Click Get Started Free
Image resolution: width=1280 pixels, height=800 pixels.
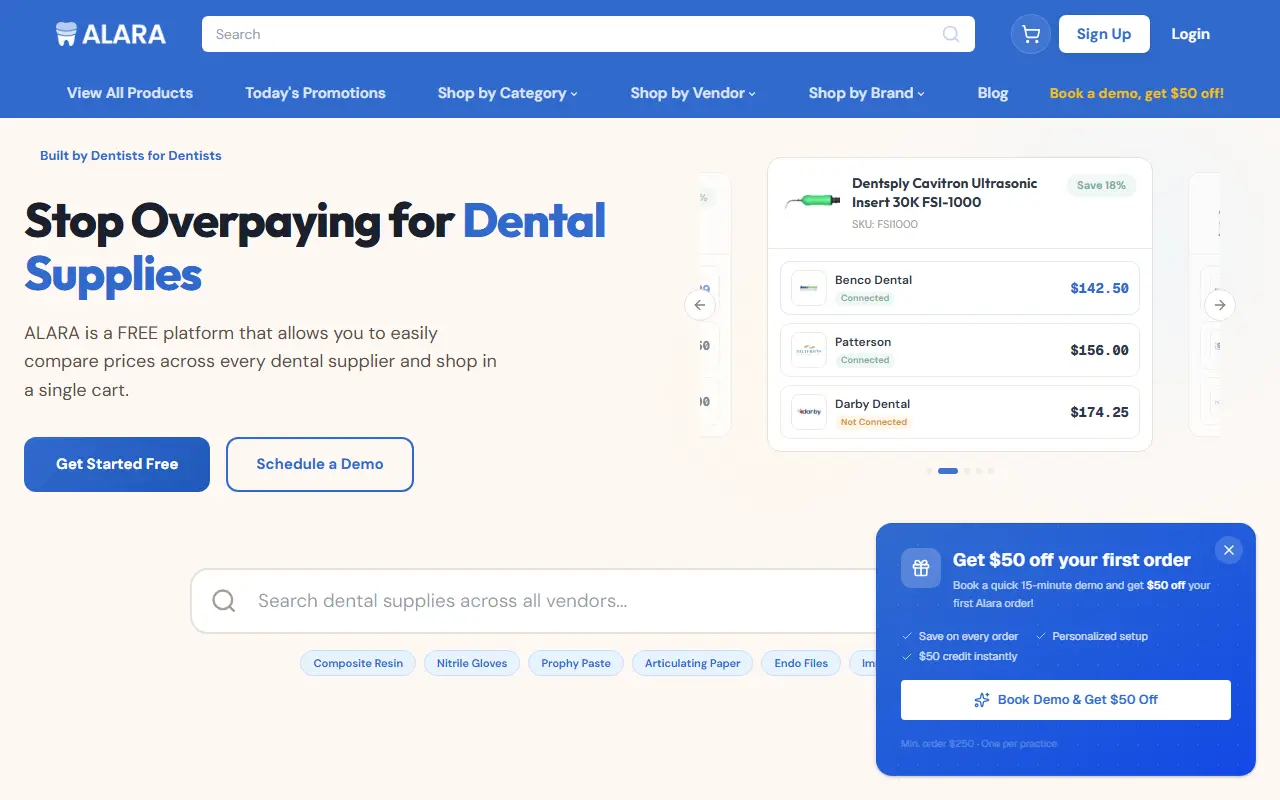point(117,464)
